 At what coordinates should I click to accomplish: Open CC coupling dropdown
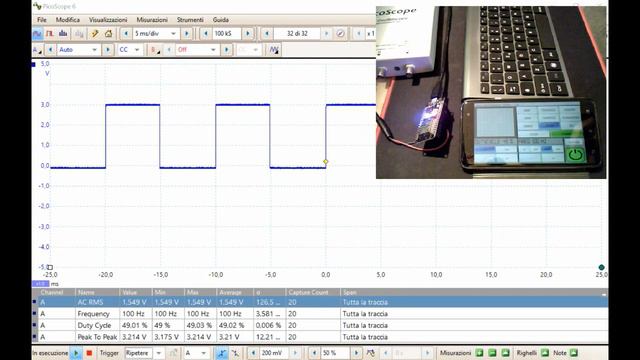click(129, 50)
